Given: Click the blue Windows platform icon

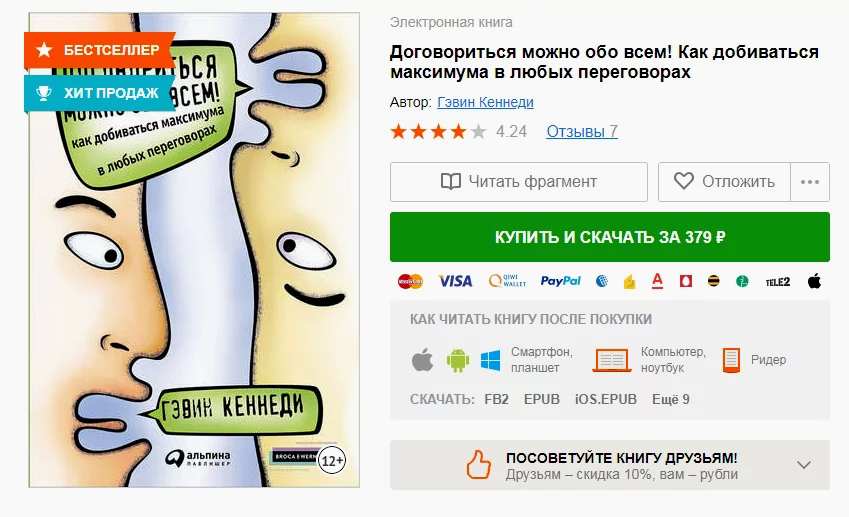Looking at the screenshot, I should [491, 360].
